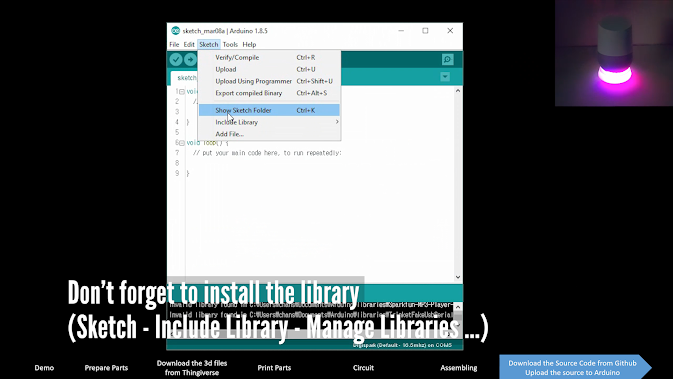The width and height of the screenshot is (673, 379).
Task: Go to the Circuit chapter
Action: click(x=363, y=368)
